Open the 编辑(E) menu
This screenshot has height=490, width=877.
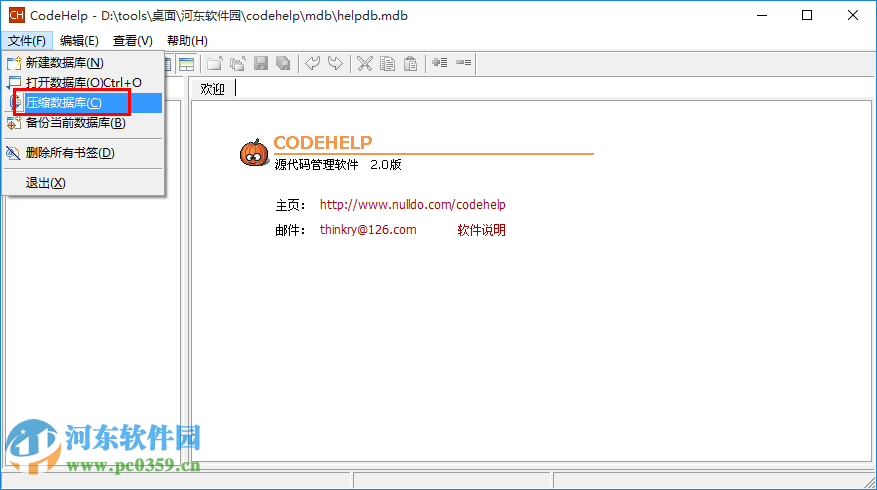[x=79, y=41]
